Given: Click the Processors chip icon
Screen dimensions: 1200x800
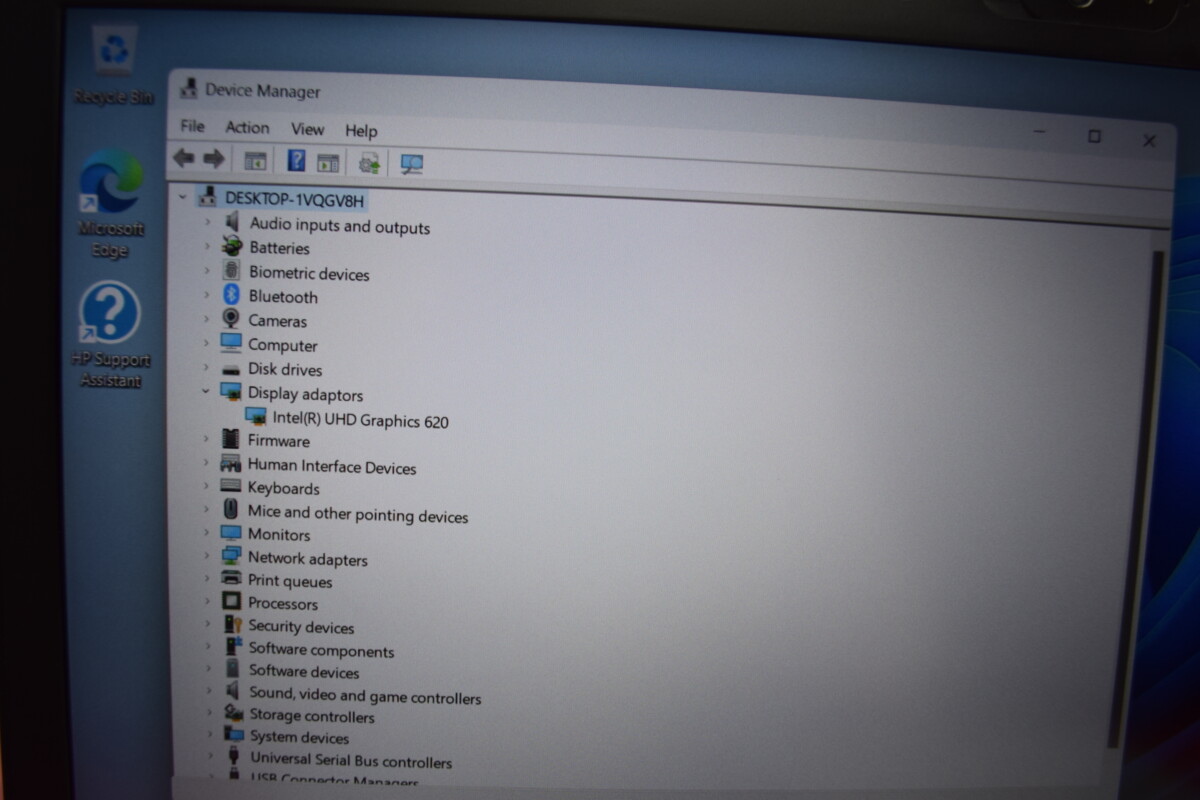Looking at the screenshot, I should pyautogui.click(x=231, y=602).
